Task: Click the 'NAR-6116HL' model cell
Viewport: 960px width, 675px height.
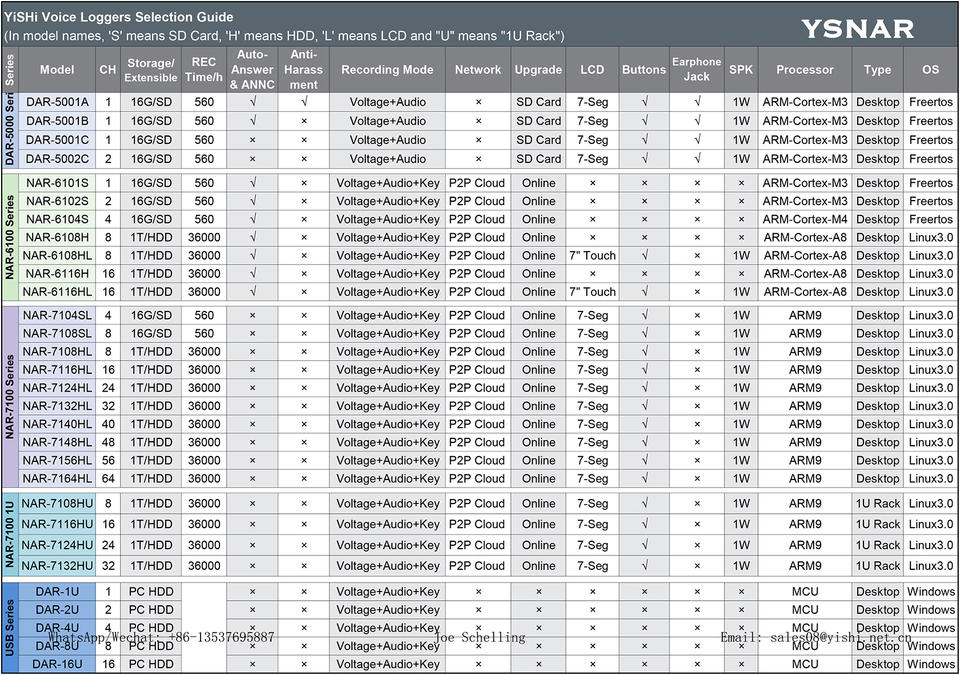Action: click(57, 292)
